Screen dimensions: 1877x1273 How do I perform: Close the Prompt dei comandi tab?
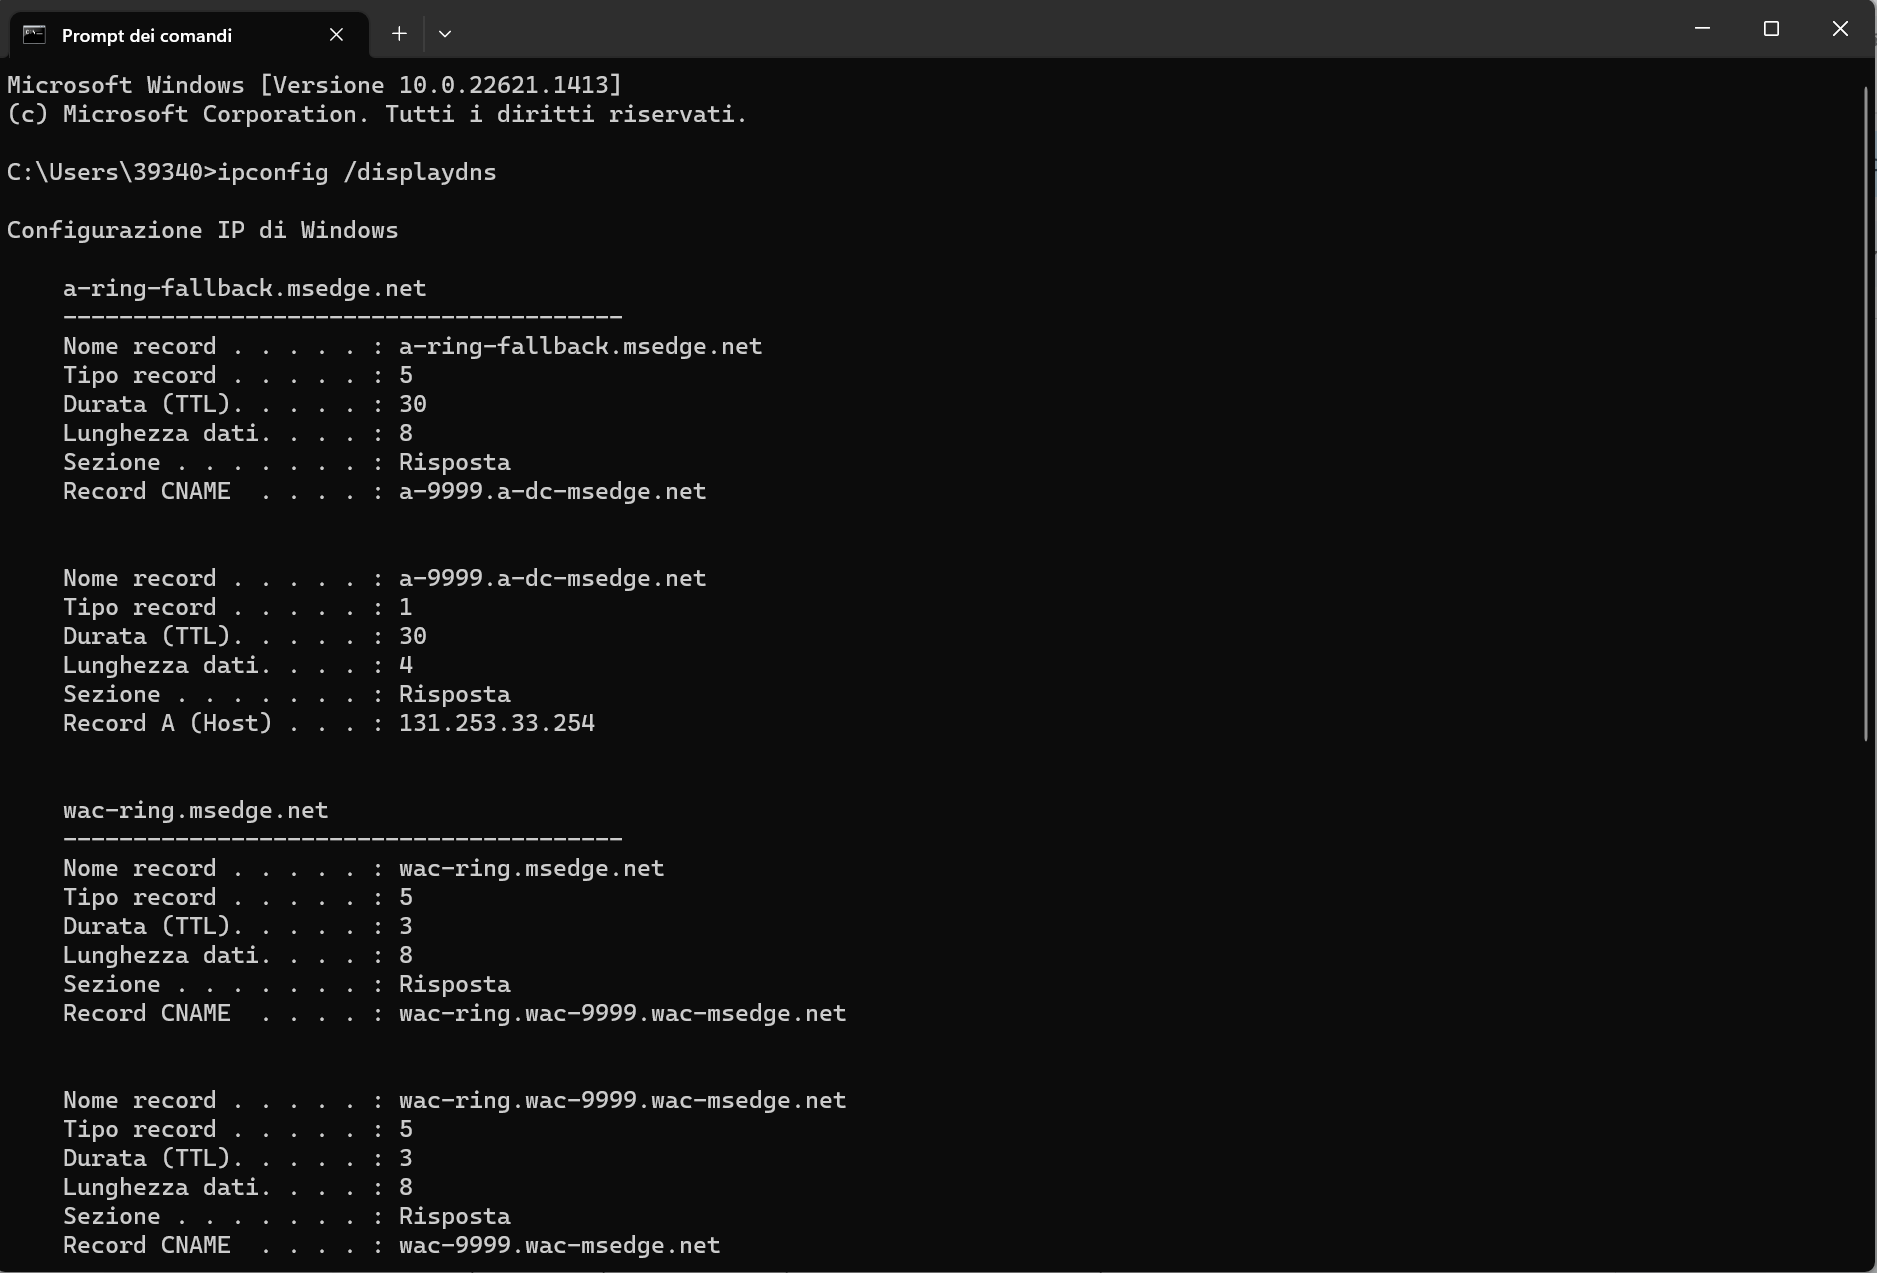point(336,35)
